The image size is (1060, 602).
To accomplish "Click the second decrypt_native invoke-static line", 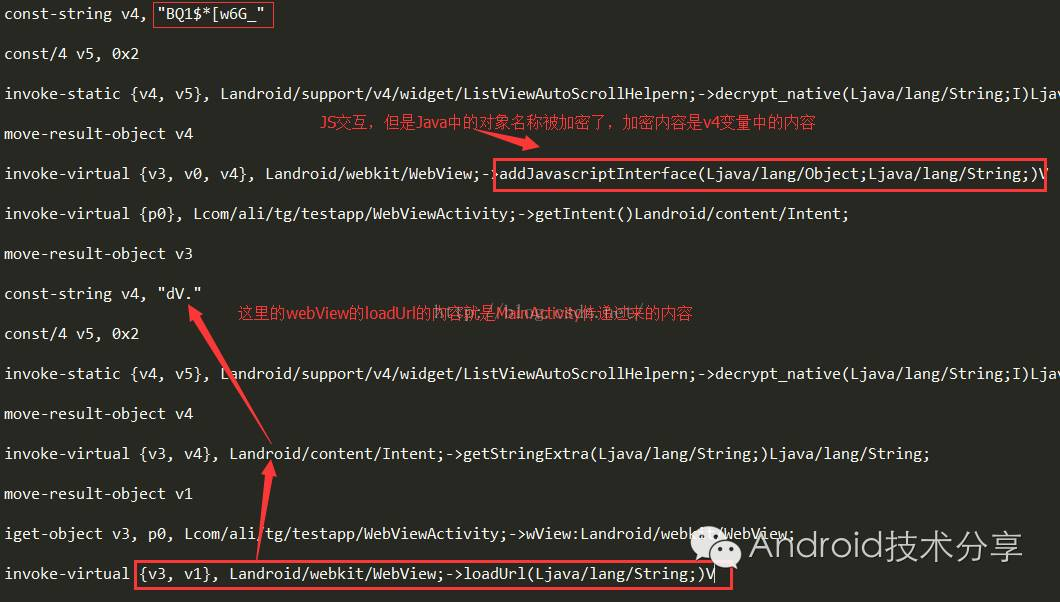I will (x=530, y=374).
